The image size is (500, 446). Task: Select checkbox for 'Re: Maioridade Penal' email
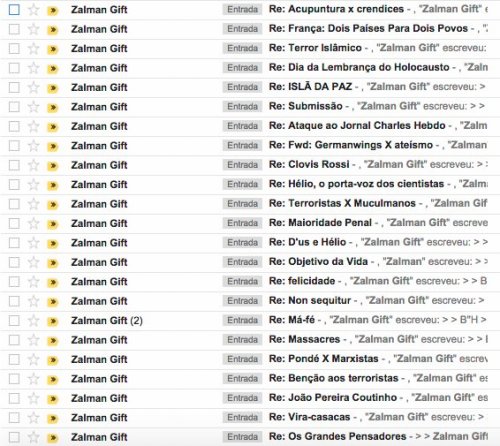tap(14, 223)
